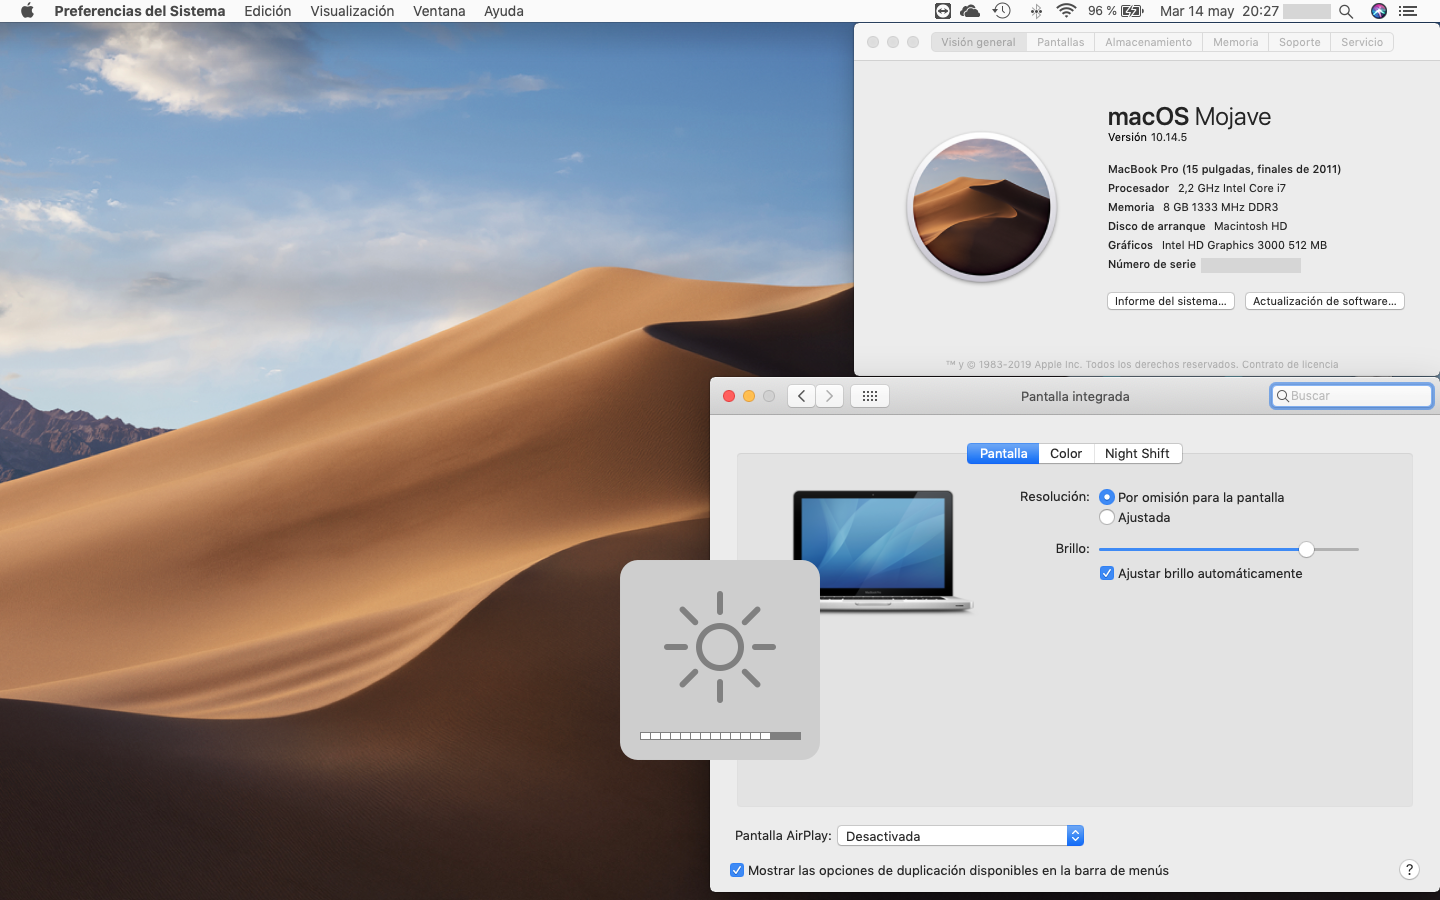1440x900 pixels.
Task: Toggle 'Mostrar las opciones de duplicación' checkbox
Action: pos(737,870)
